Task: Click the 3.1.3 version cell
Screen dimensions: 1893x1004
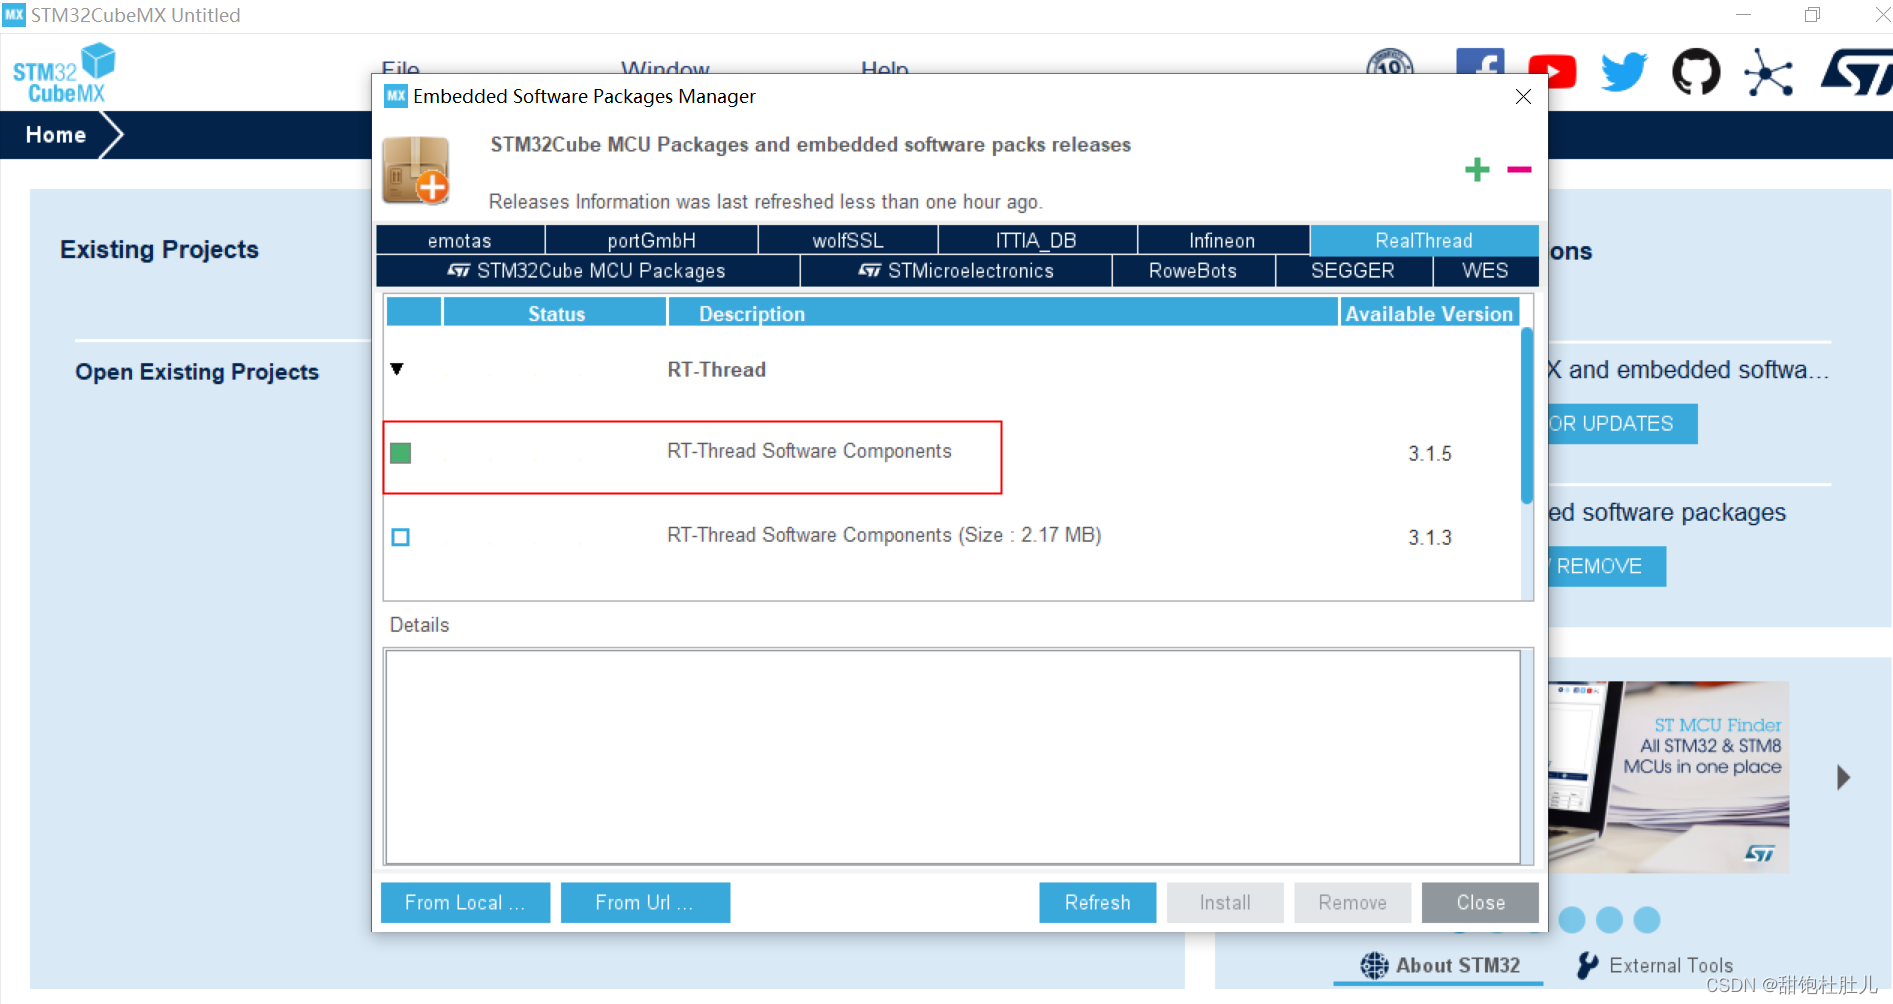Action: [x=1430, y=537]
